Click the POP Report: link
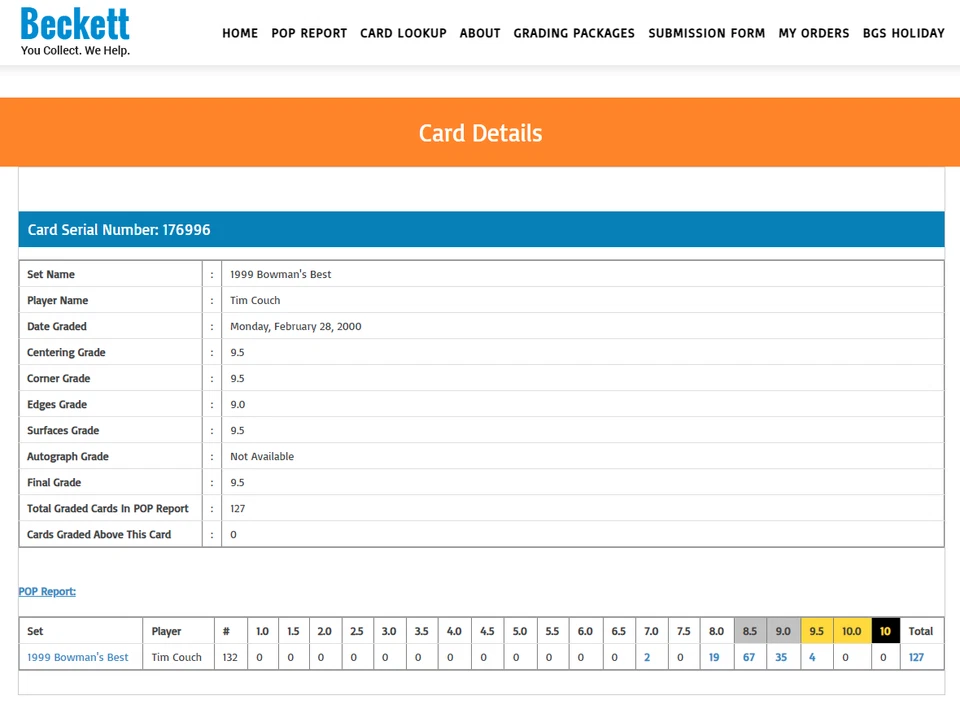The height and width of the screenshot is (713, 960). pyautogui.click(x=47, y=592)
